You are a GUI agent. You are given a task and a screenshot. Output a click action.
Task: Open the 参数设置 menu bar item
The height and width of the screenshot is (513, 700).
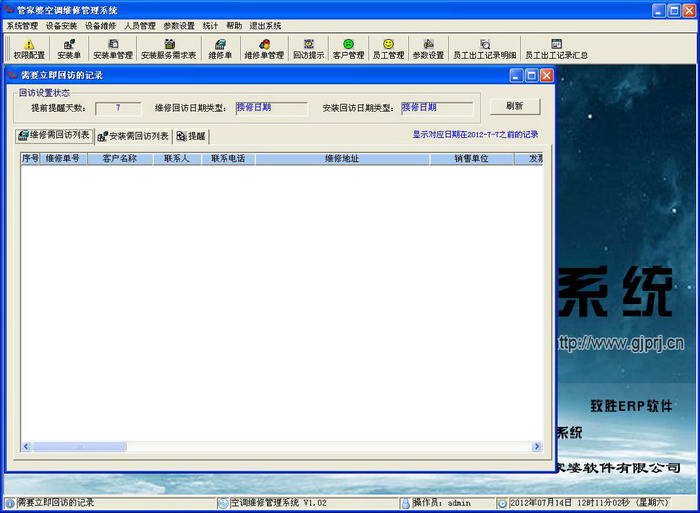pos(179,26)
